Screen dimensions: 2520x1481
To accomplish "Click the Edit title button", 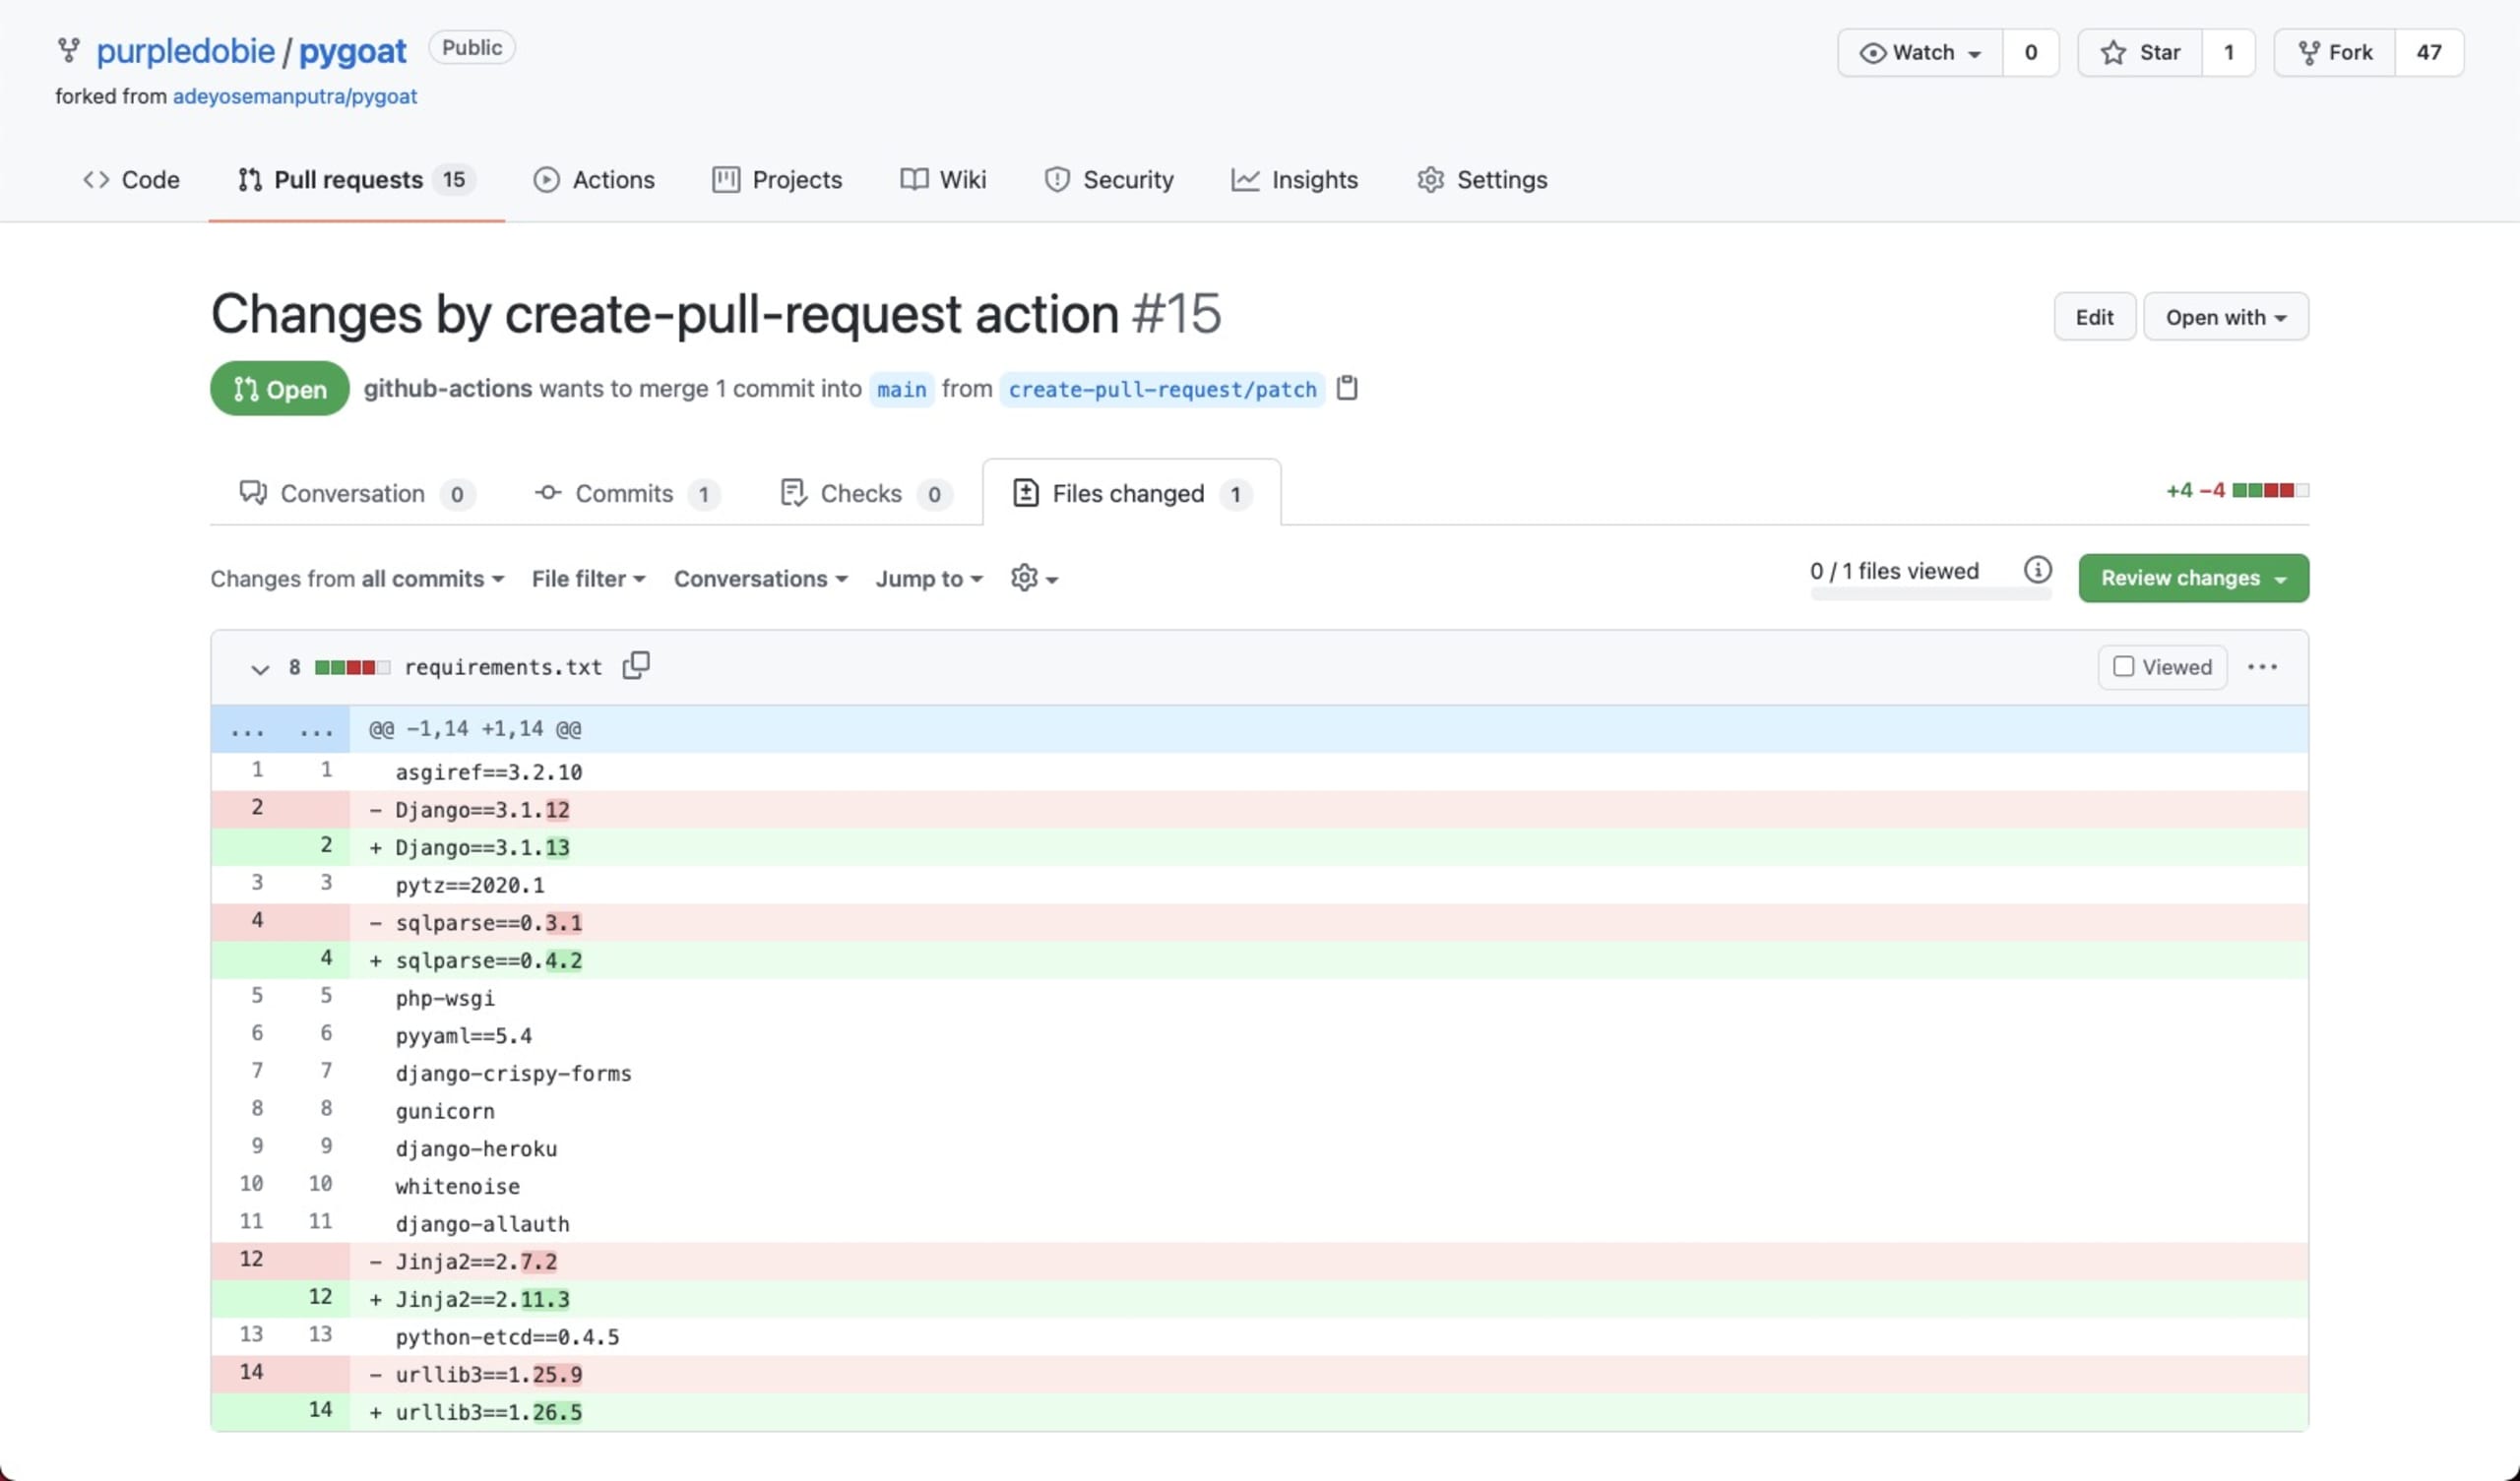I will tap(2094, 317).
